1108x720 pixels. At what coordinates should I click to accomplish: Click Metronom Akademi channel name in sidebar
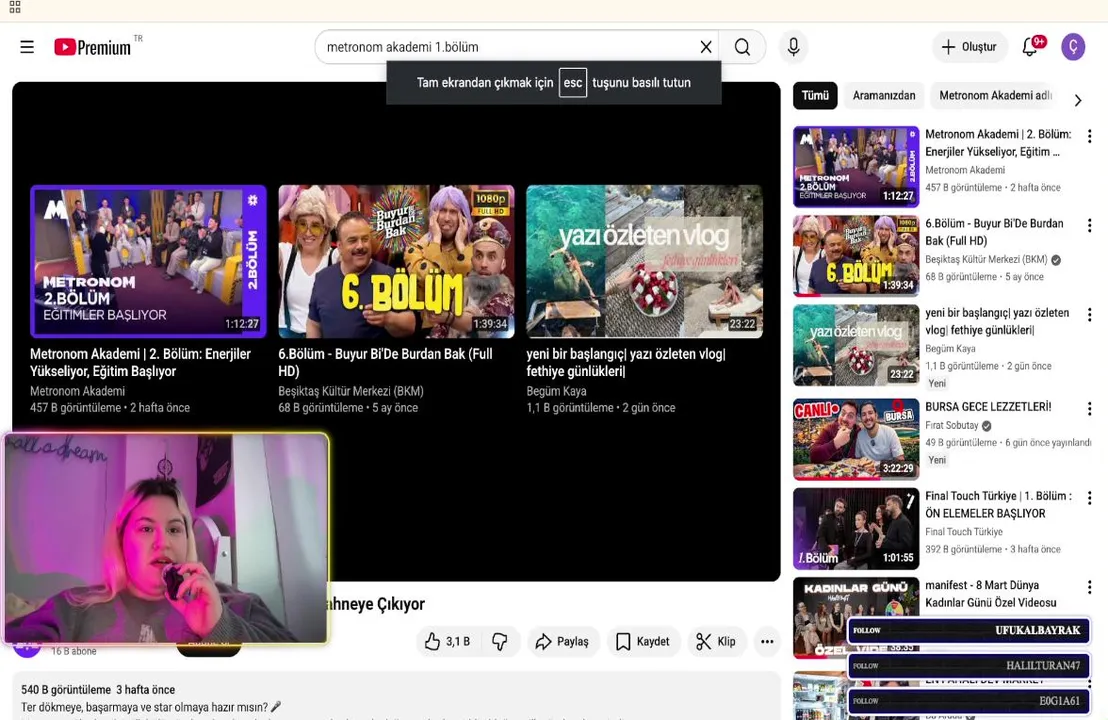965,170
